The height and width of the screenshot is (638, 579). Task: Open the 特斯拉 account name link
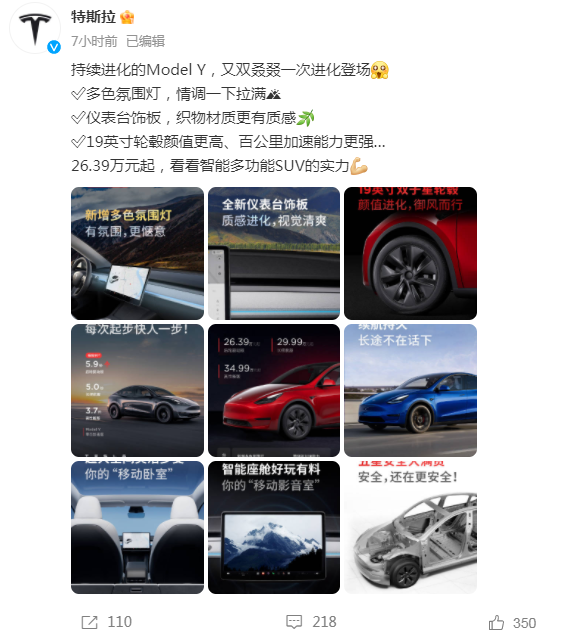click(x=94, y=17)
